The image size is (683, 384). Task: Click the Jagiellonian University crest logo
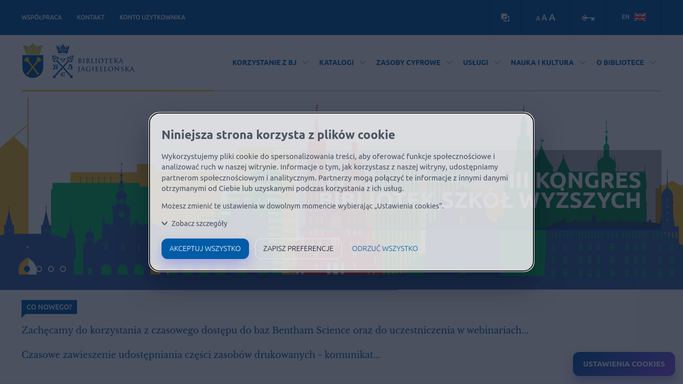click(33, 61)
